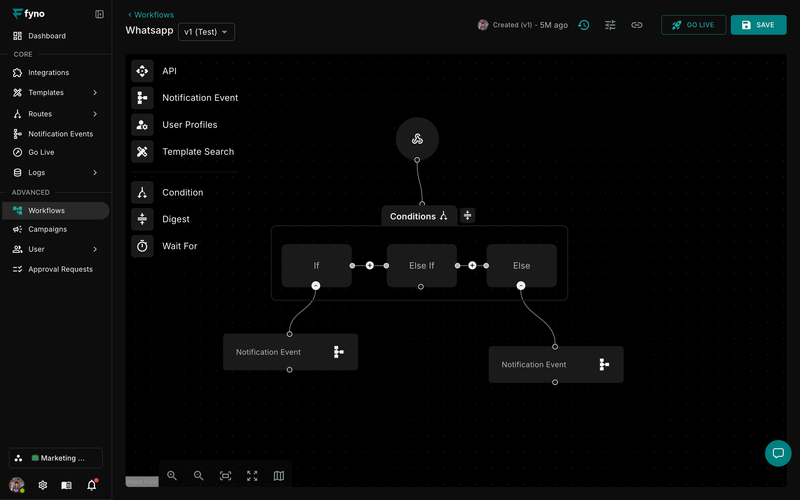The width and height of the screenshot is (800, 500).
Task: Enter fullscreen canvas mode
Action: coord(252,476)
